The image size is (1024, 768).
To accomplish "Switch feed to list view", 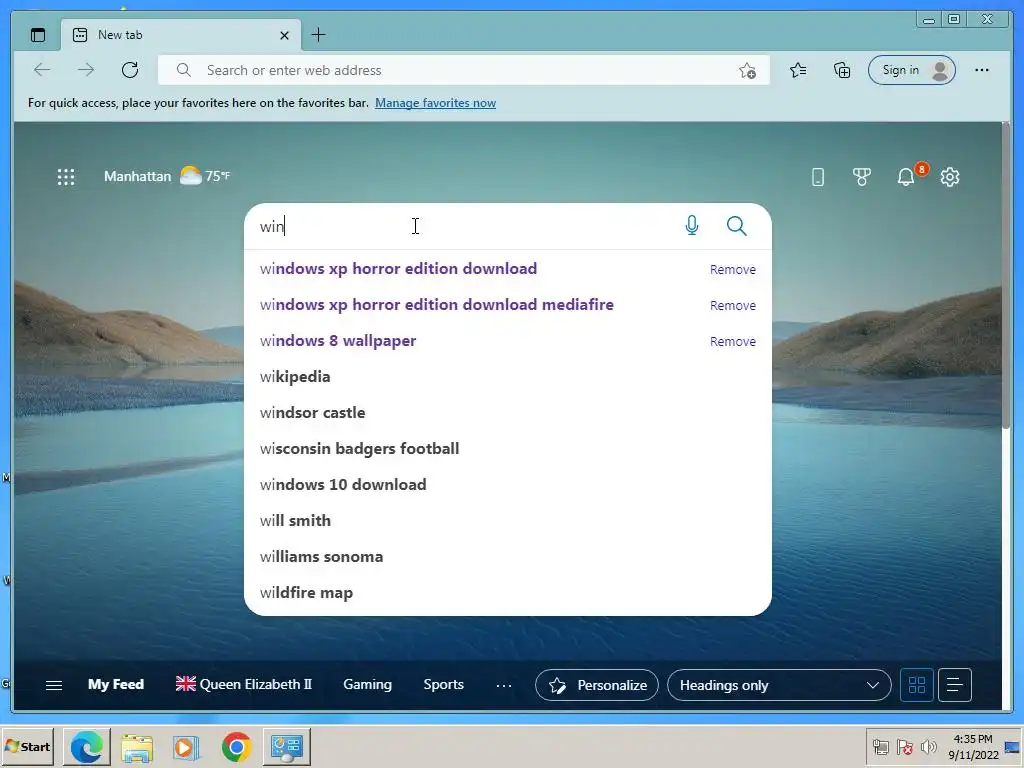I will (955, 685).
